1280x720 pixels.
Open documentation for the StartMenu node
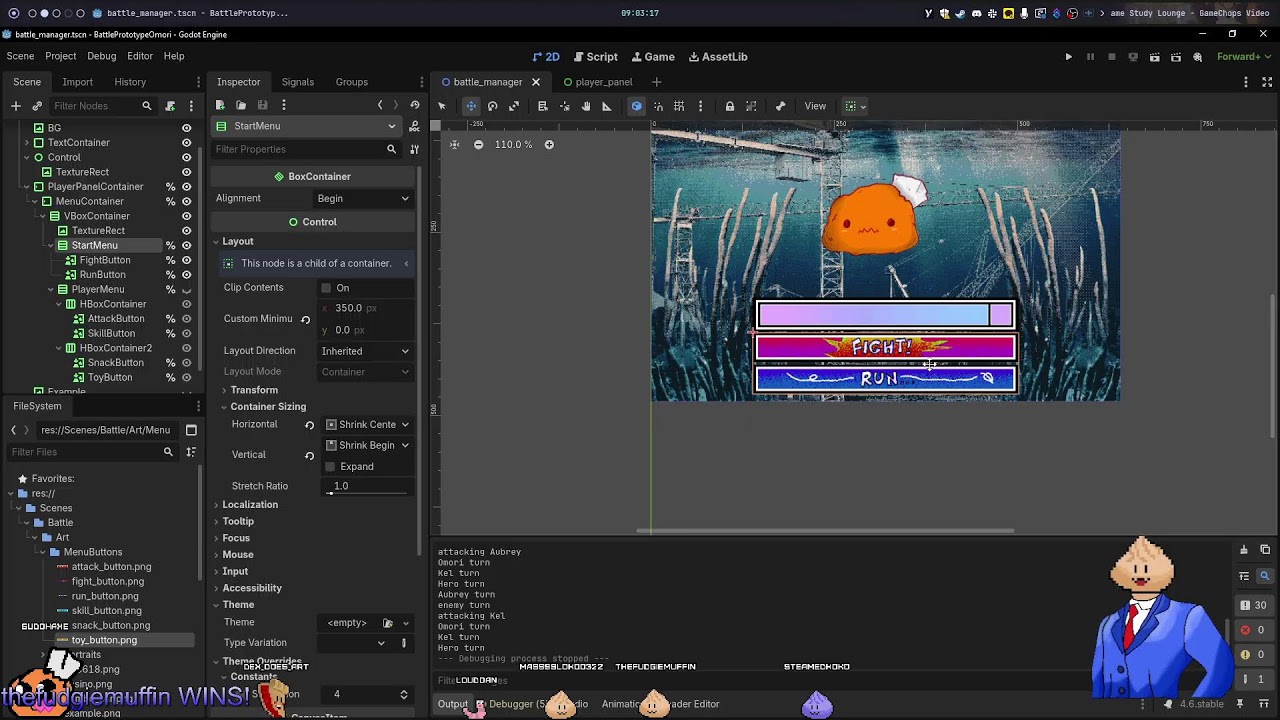click(414, 126)
